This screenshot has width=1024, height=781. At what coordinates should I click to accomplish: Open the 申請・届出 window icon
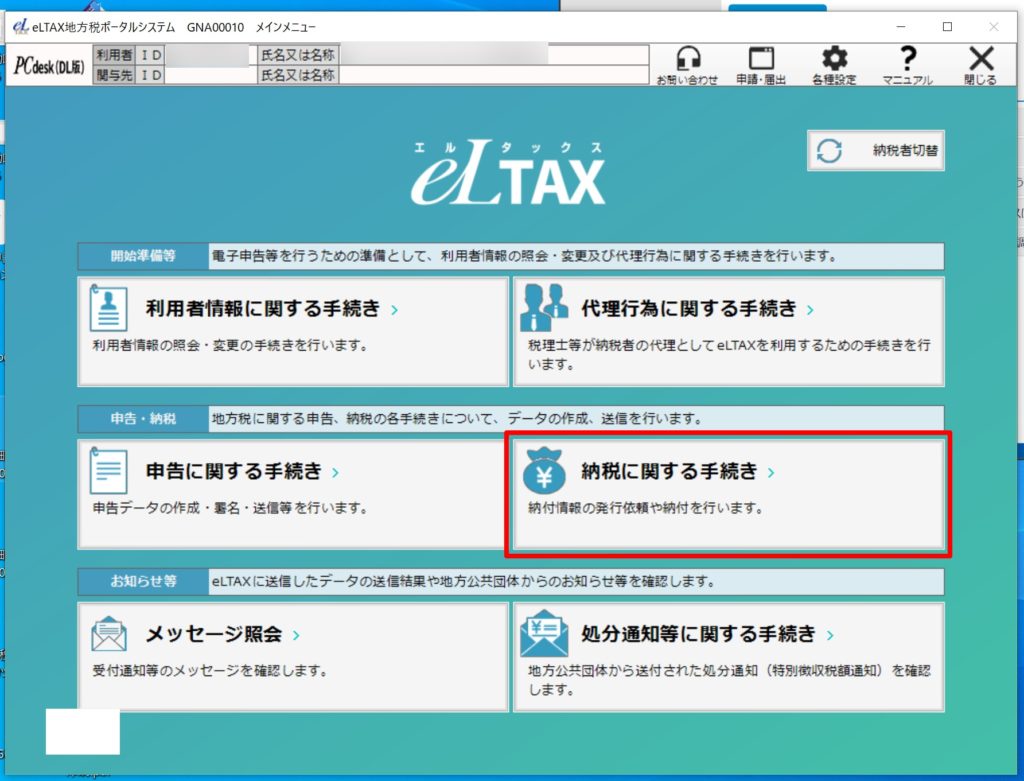tap(761, 59)
